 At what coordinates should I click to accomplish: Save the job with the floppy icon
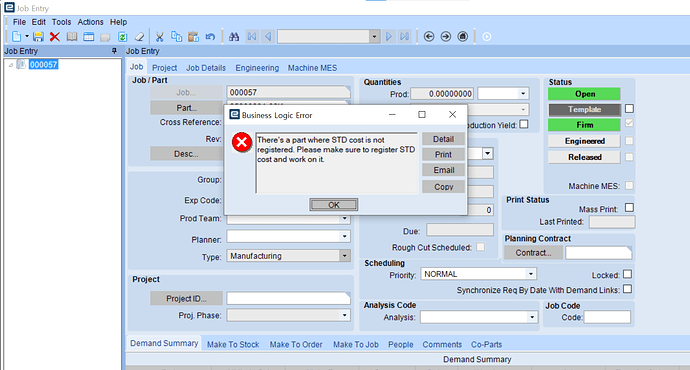coord(38,37)
